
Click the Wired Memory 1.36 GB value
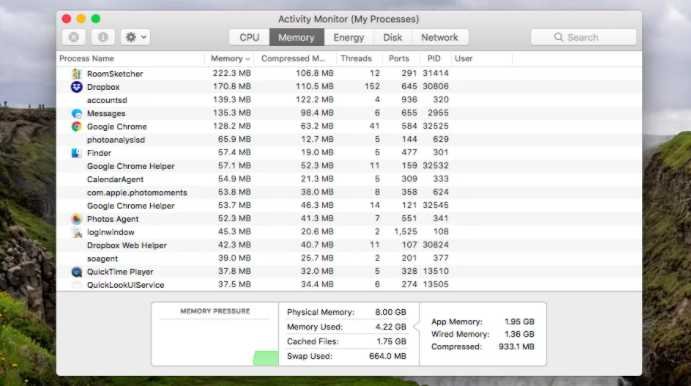pos(519,334)
